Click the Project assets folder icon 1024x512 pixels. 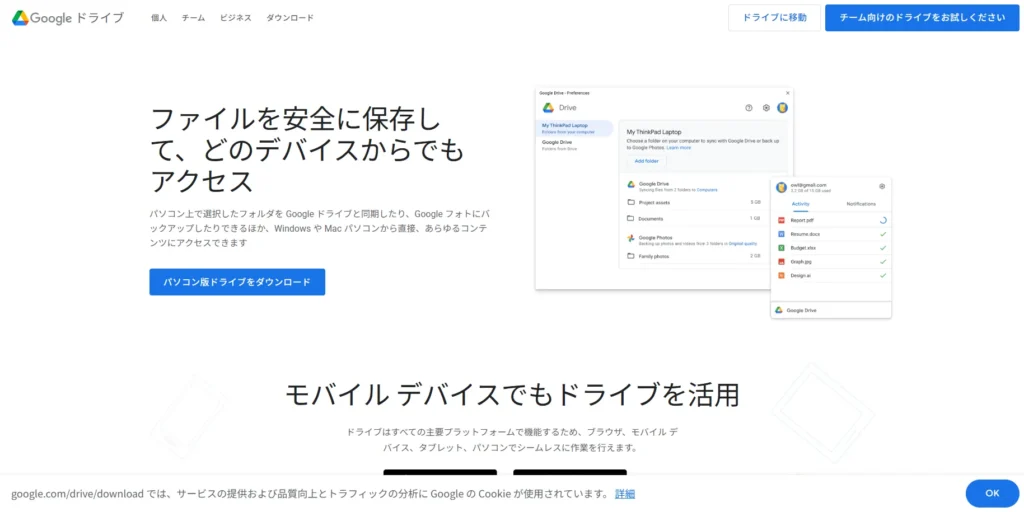coord(631,202)
